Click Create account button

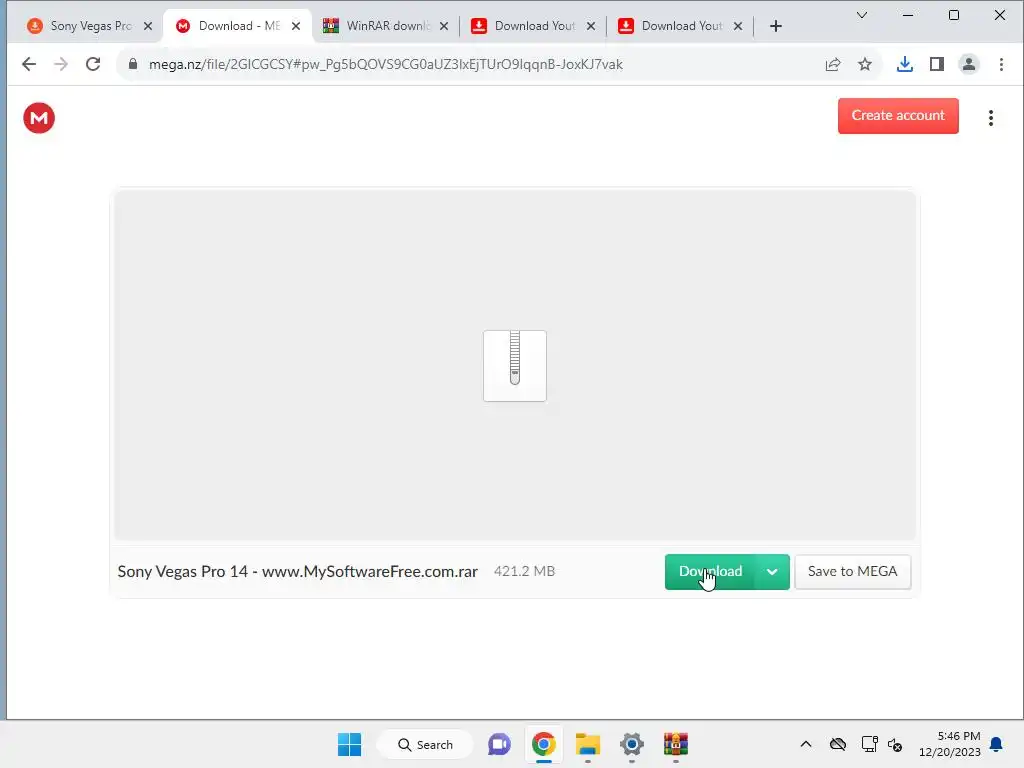pos(898,116)
